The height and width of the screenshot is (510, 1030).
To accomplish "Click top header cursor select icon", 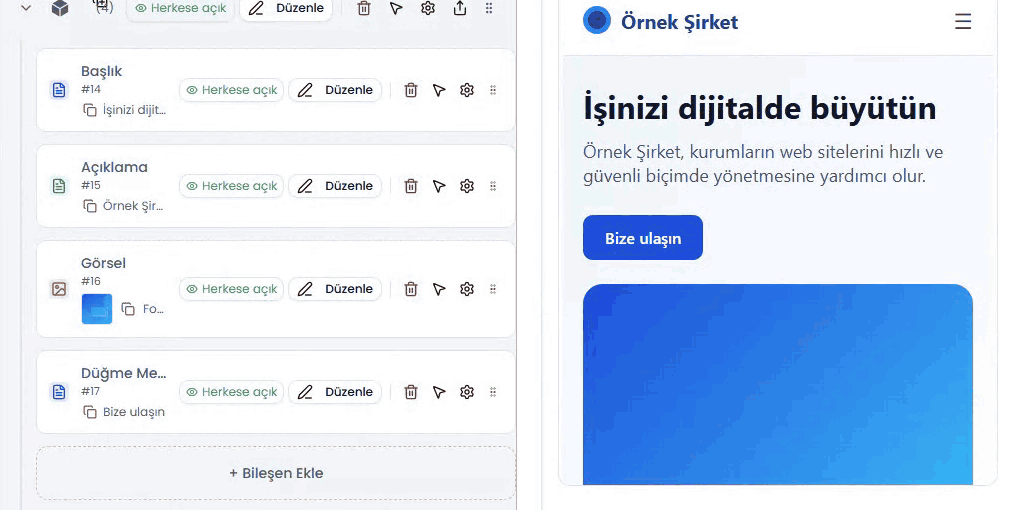I will click(x=395, y=9).
